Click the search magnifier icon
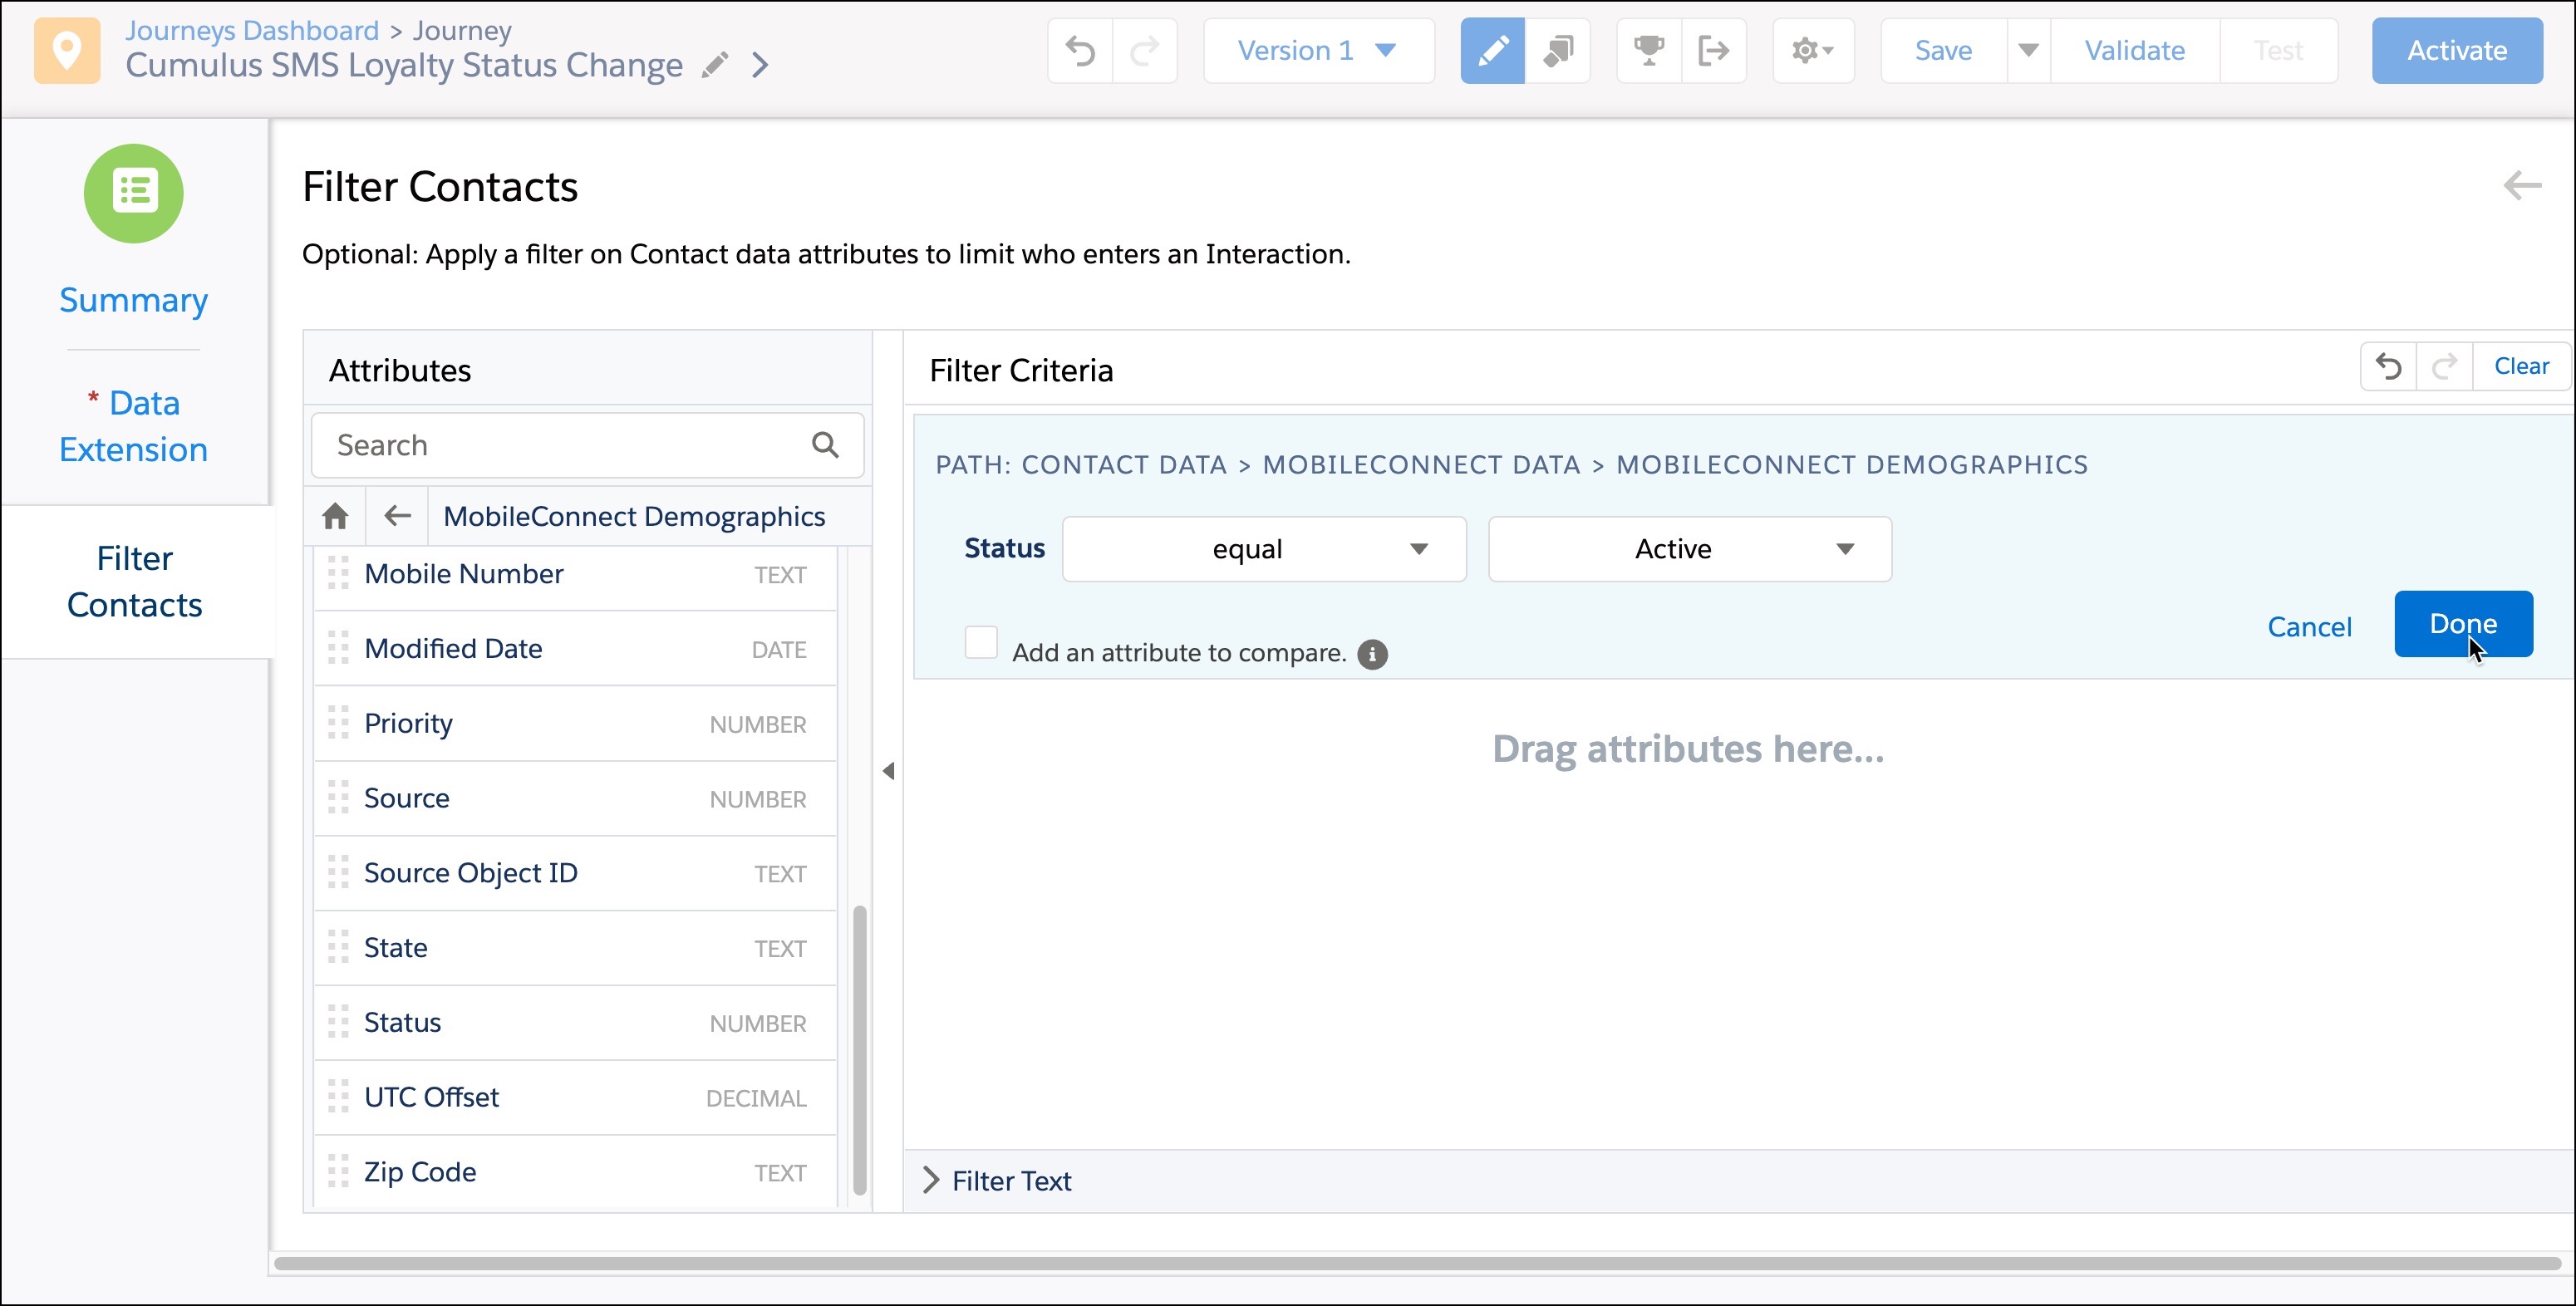2576x1306 pixels. (x=825, y=445)
